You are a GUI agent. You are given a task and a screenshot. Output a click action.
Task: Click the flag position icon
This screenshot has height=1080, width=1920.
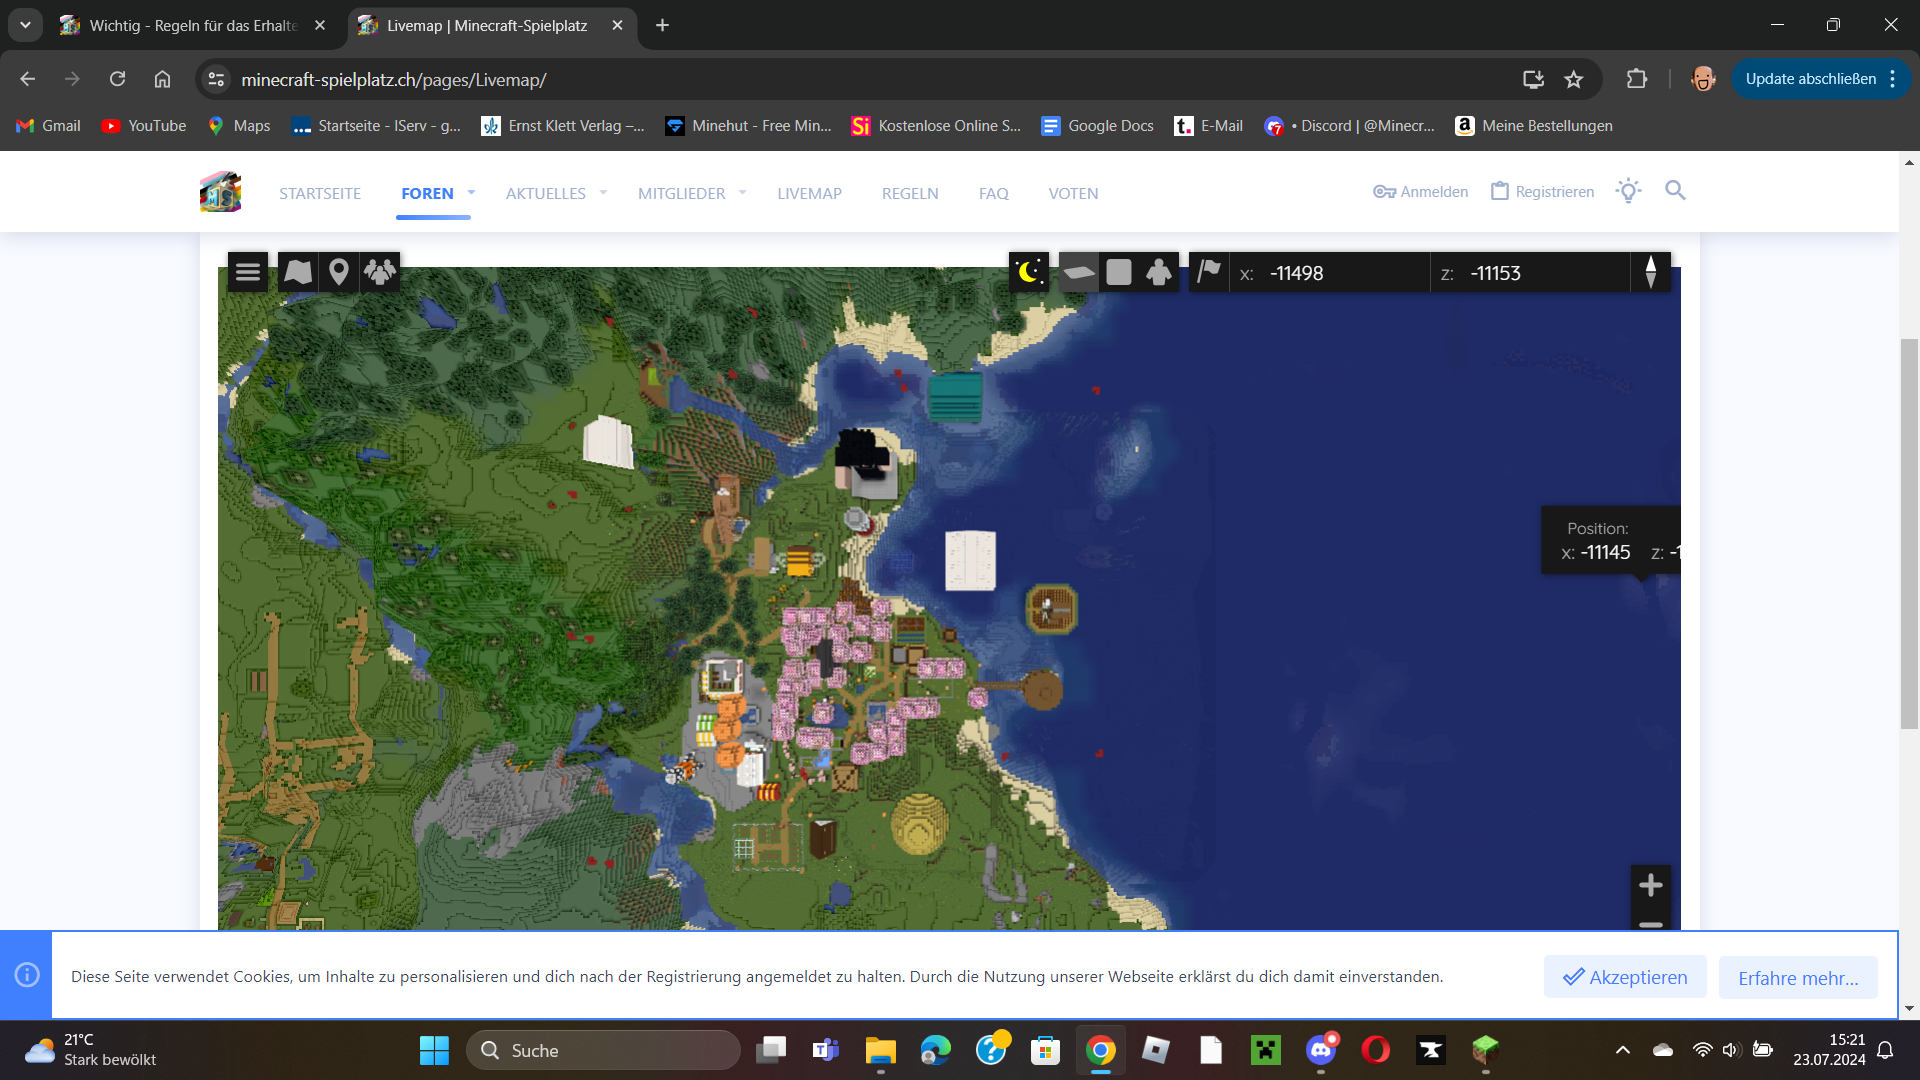(1209, 272)
